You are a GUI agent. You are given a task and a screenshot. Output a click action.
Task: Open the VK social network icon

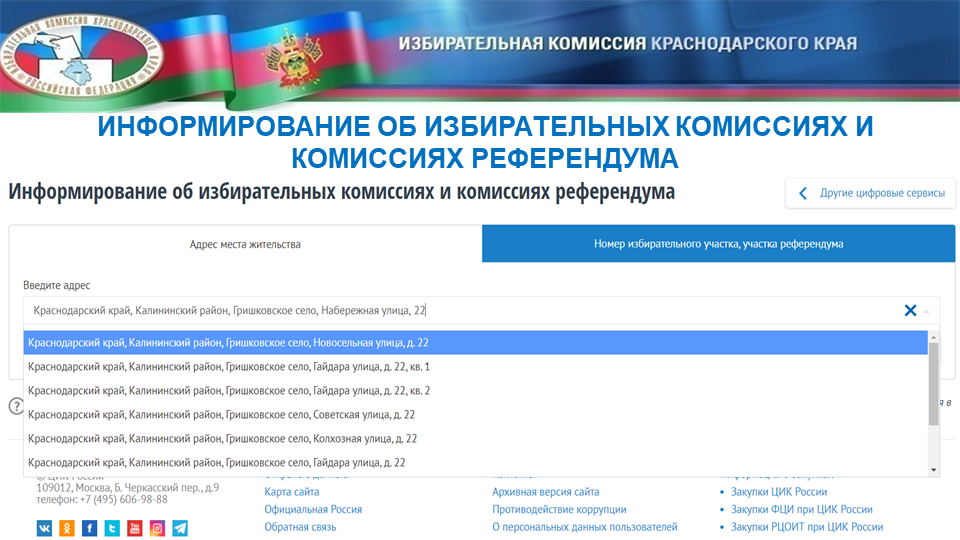pos(45,528)
